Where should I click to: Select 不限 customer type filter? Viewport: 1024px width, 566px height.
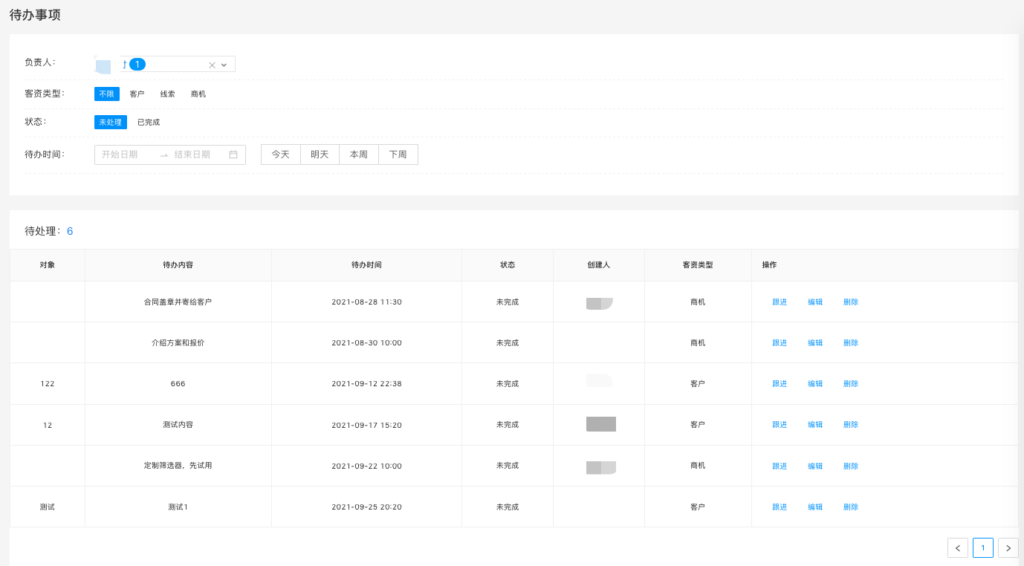pos(107,94)
